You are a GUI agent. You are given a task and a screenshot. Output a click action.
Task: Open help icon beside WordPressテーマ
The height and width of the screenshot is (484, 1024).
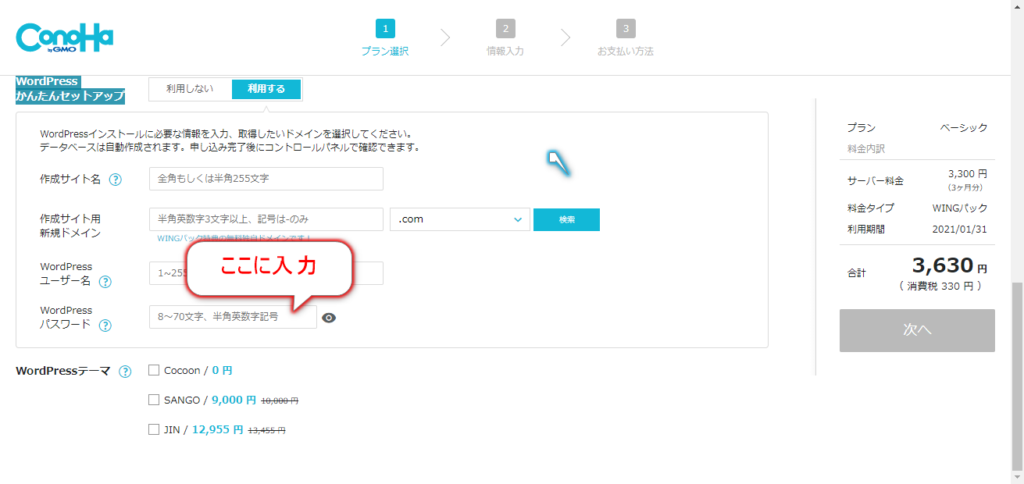[x=125, y=372]
